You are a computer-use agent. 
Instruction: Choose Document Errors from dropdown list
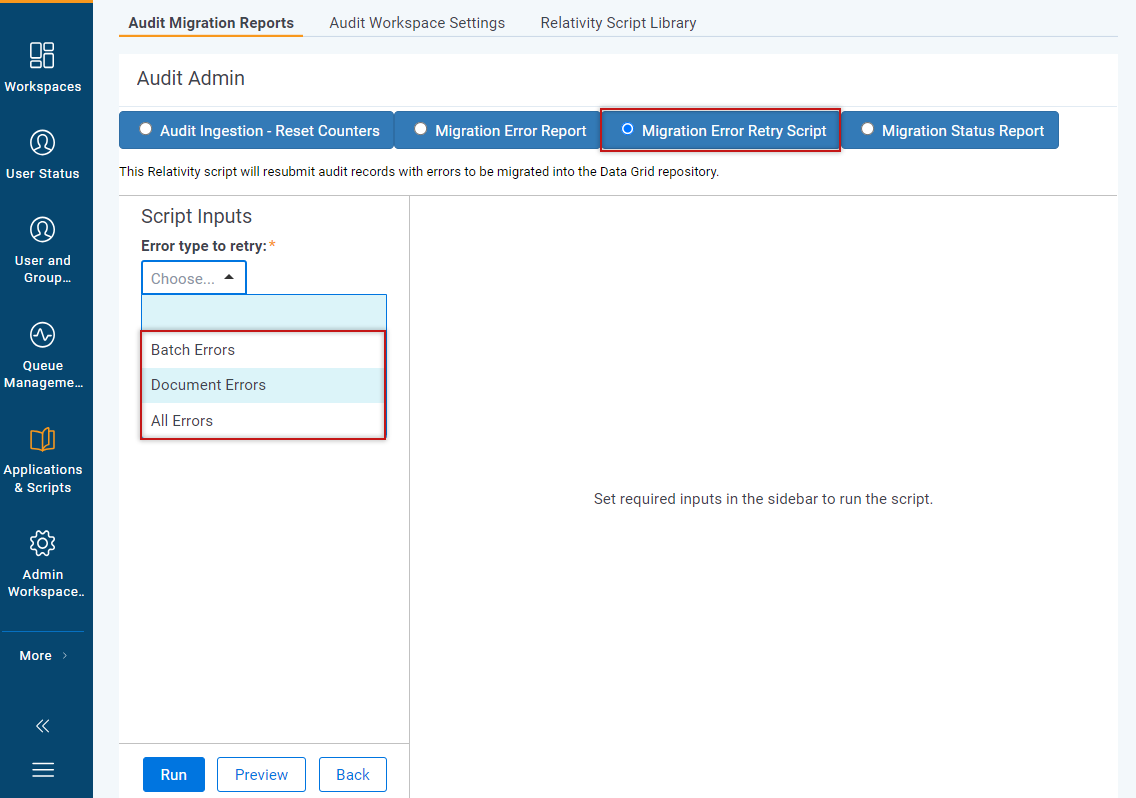point(263,385)
